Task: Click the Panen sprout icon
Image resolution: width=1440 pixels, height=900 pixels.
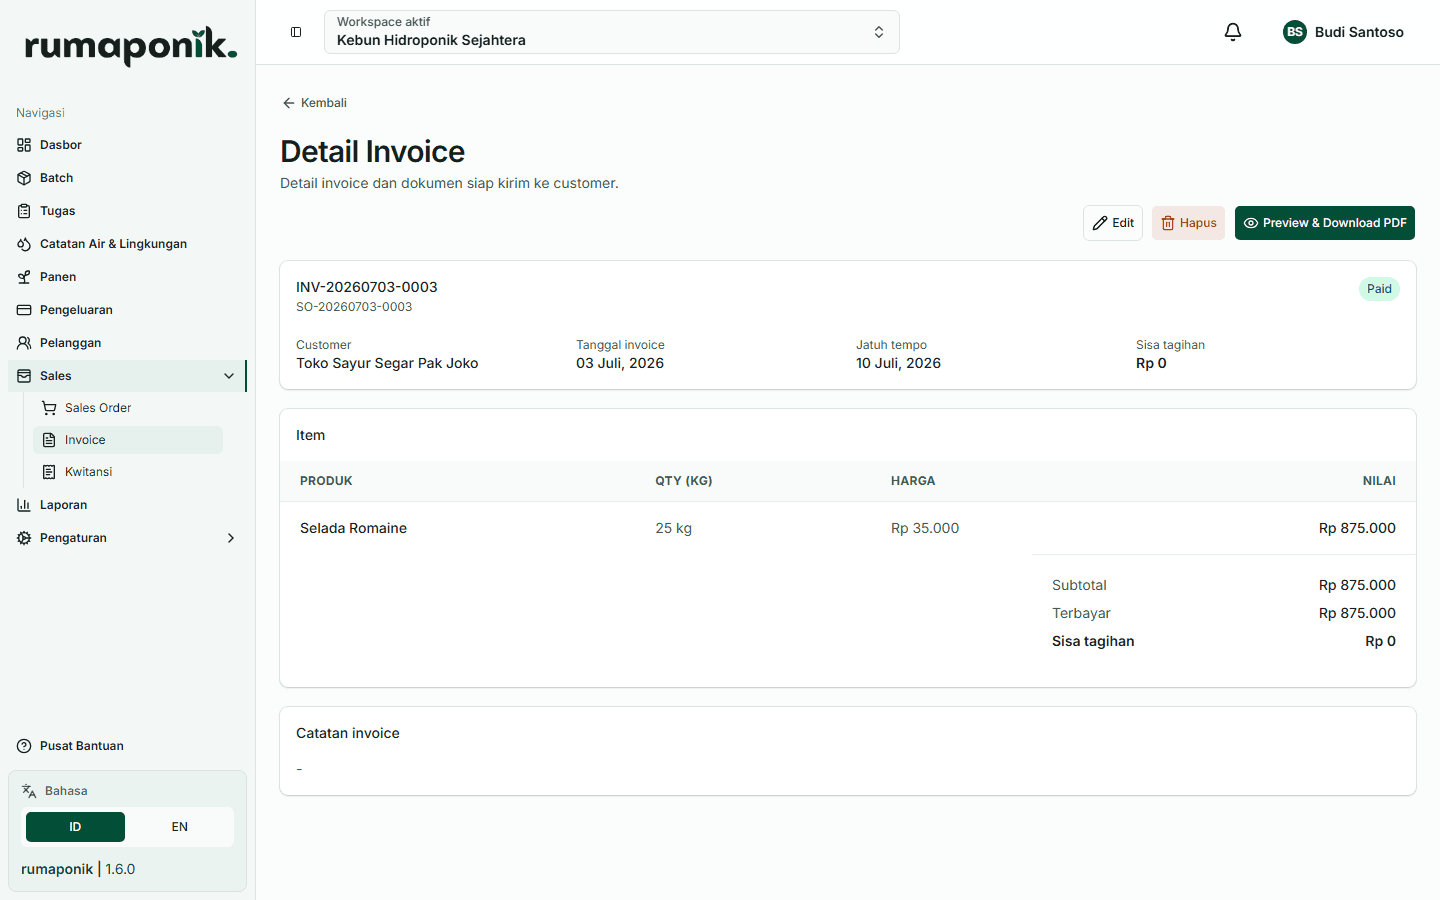Action: [24, 277]
